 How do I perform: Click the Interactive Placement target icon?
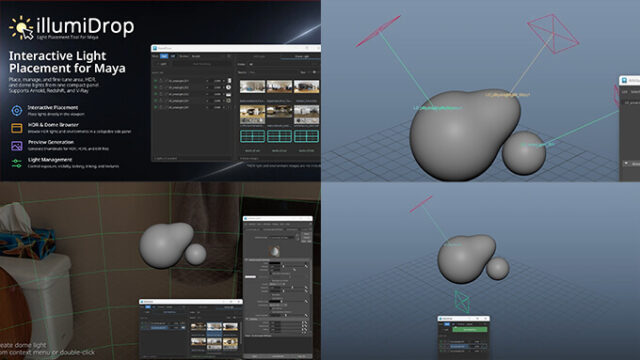[x=17, y=110]
